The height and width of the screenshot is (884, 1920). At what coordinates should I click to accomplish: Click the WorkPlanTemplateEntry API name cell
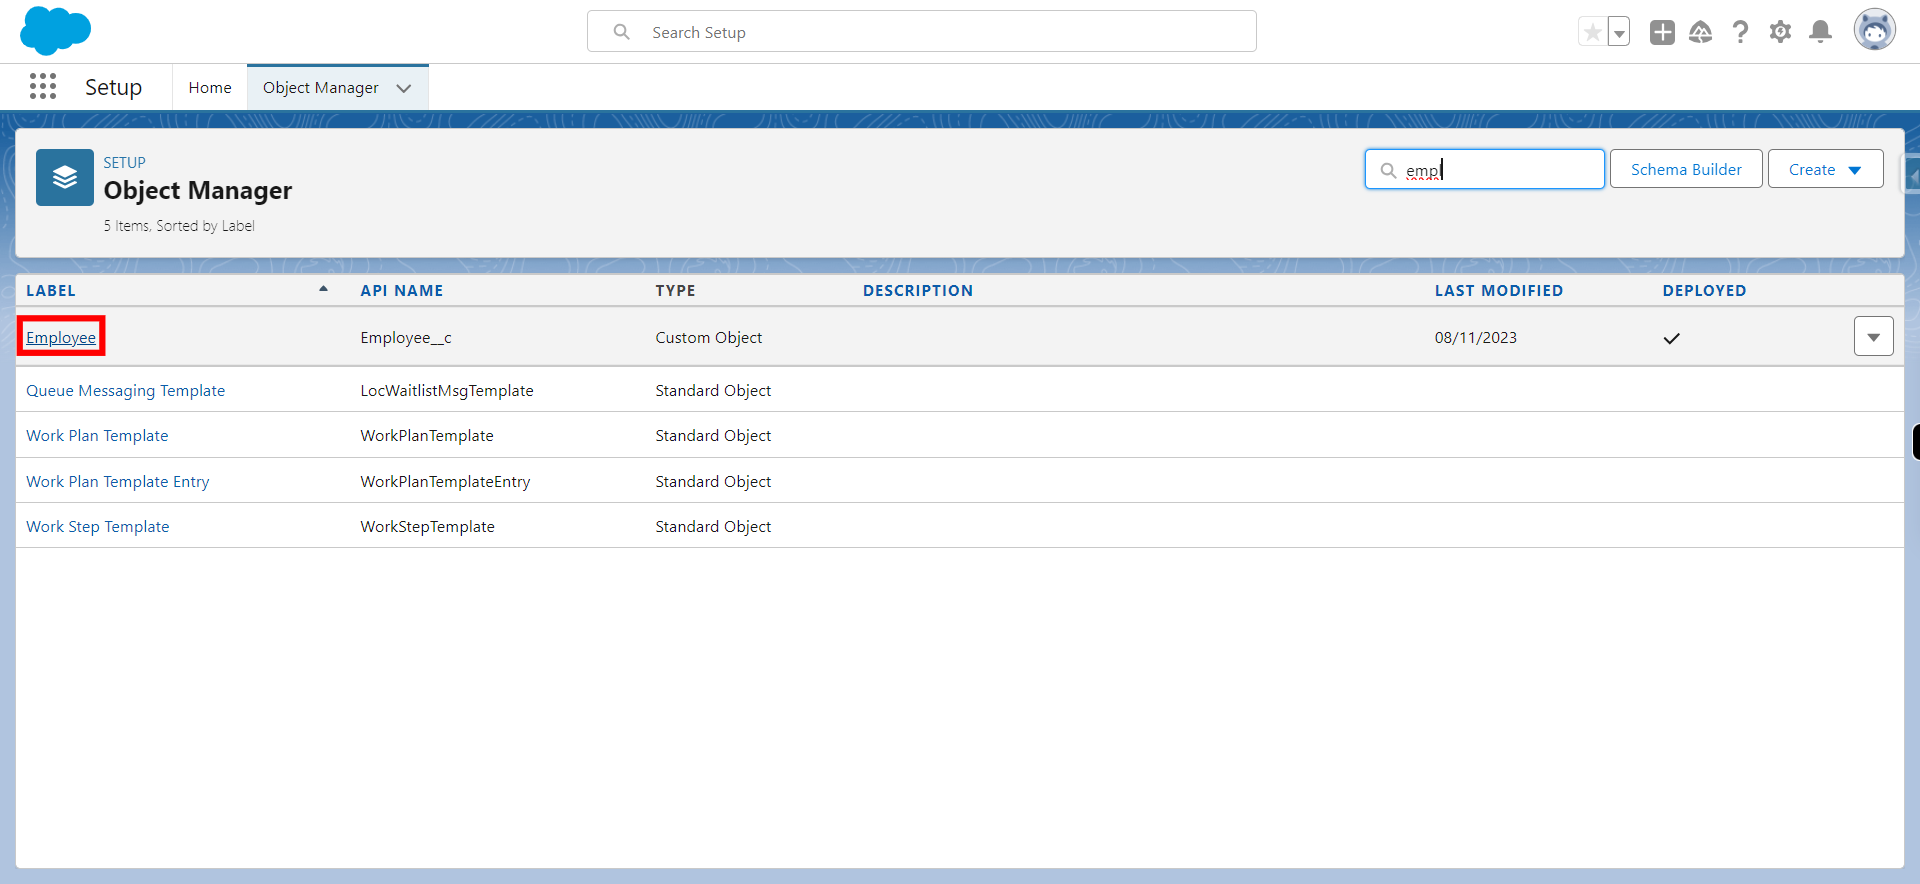pos(445,482)
